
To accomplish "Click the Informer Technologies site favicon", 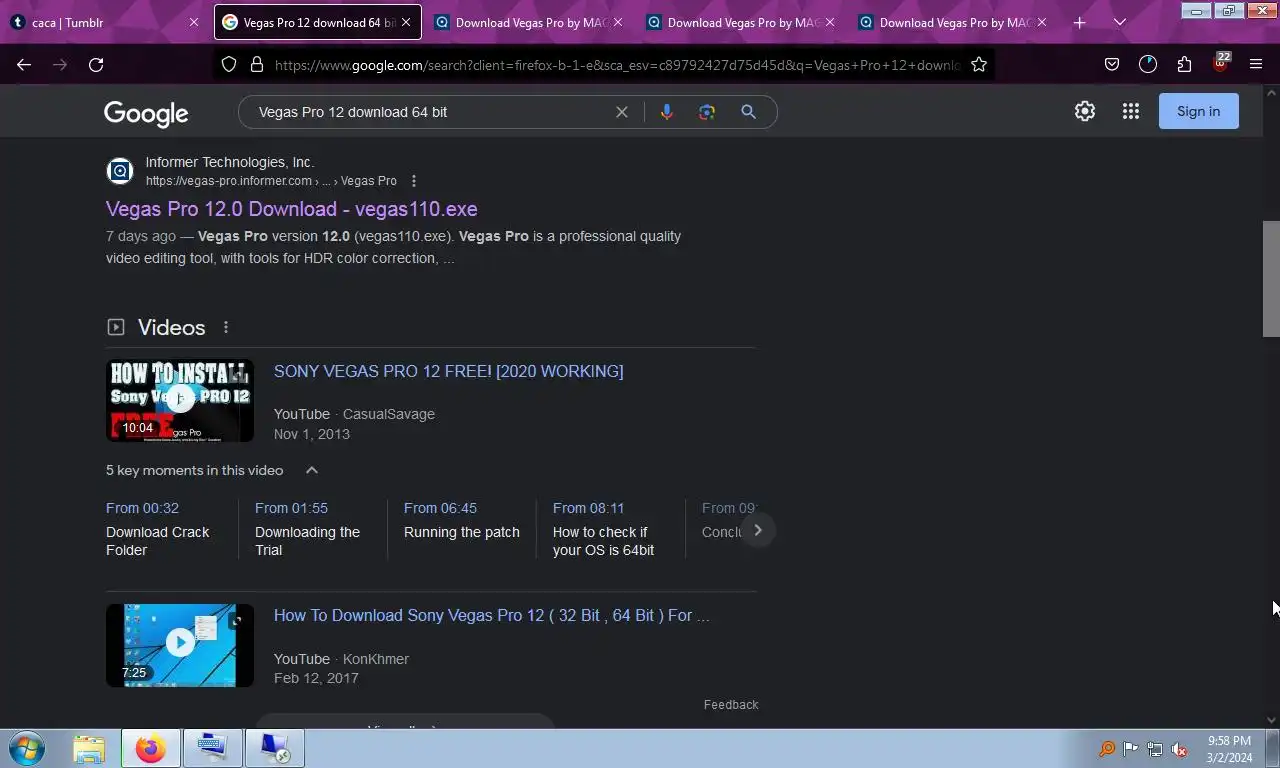I will 120,171.
